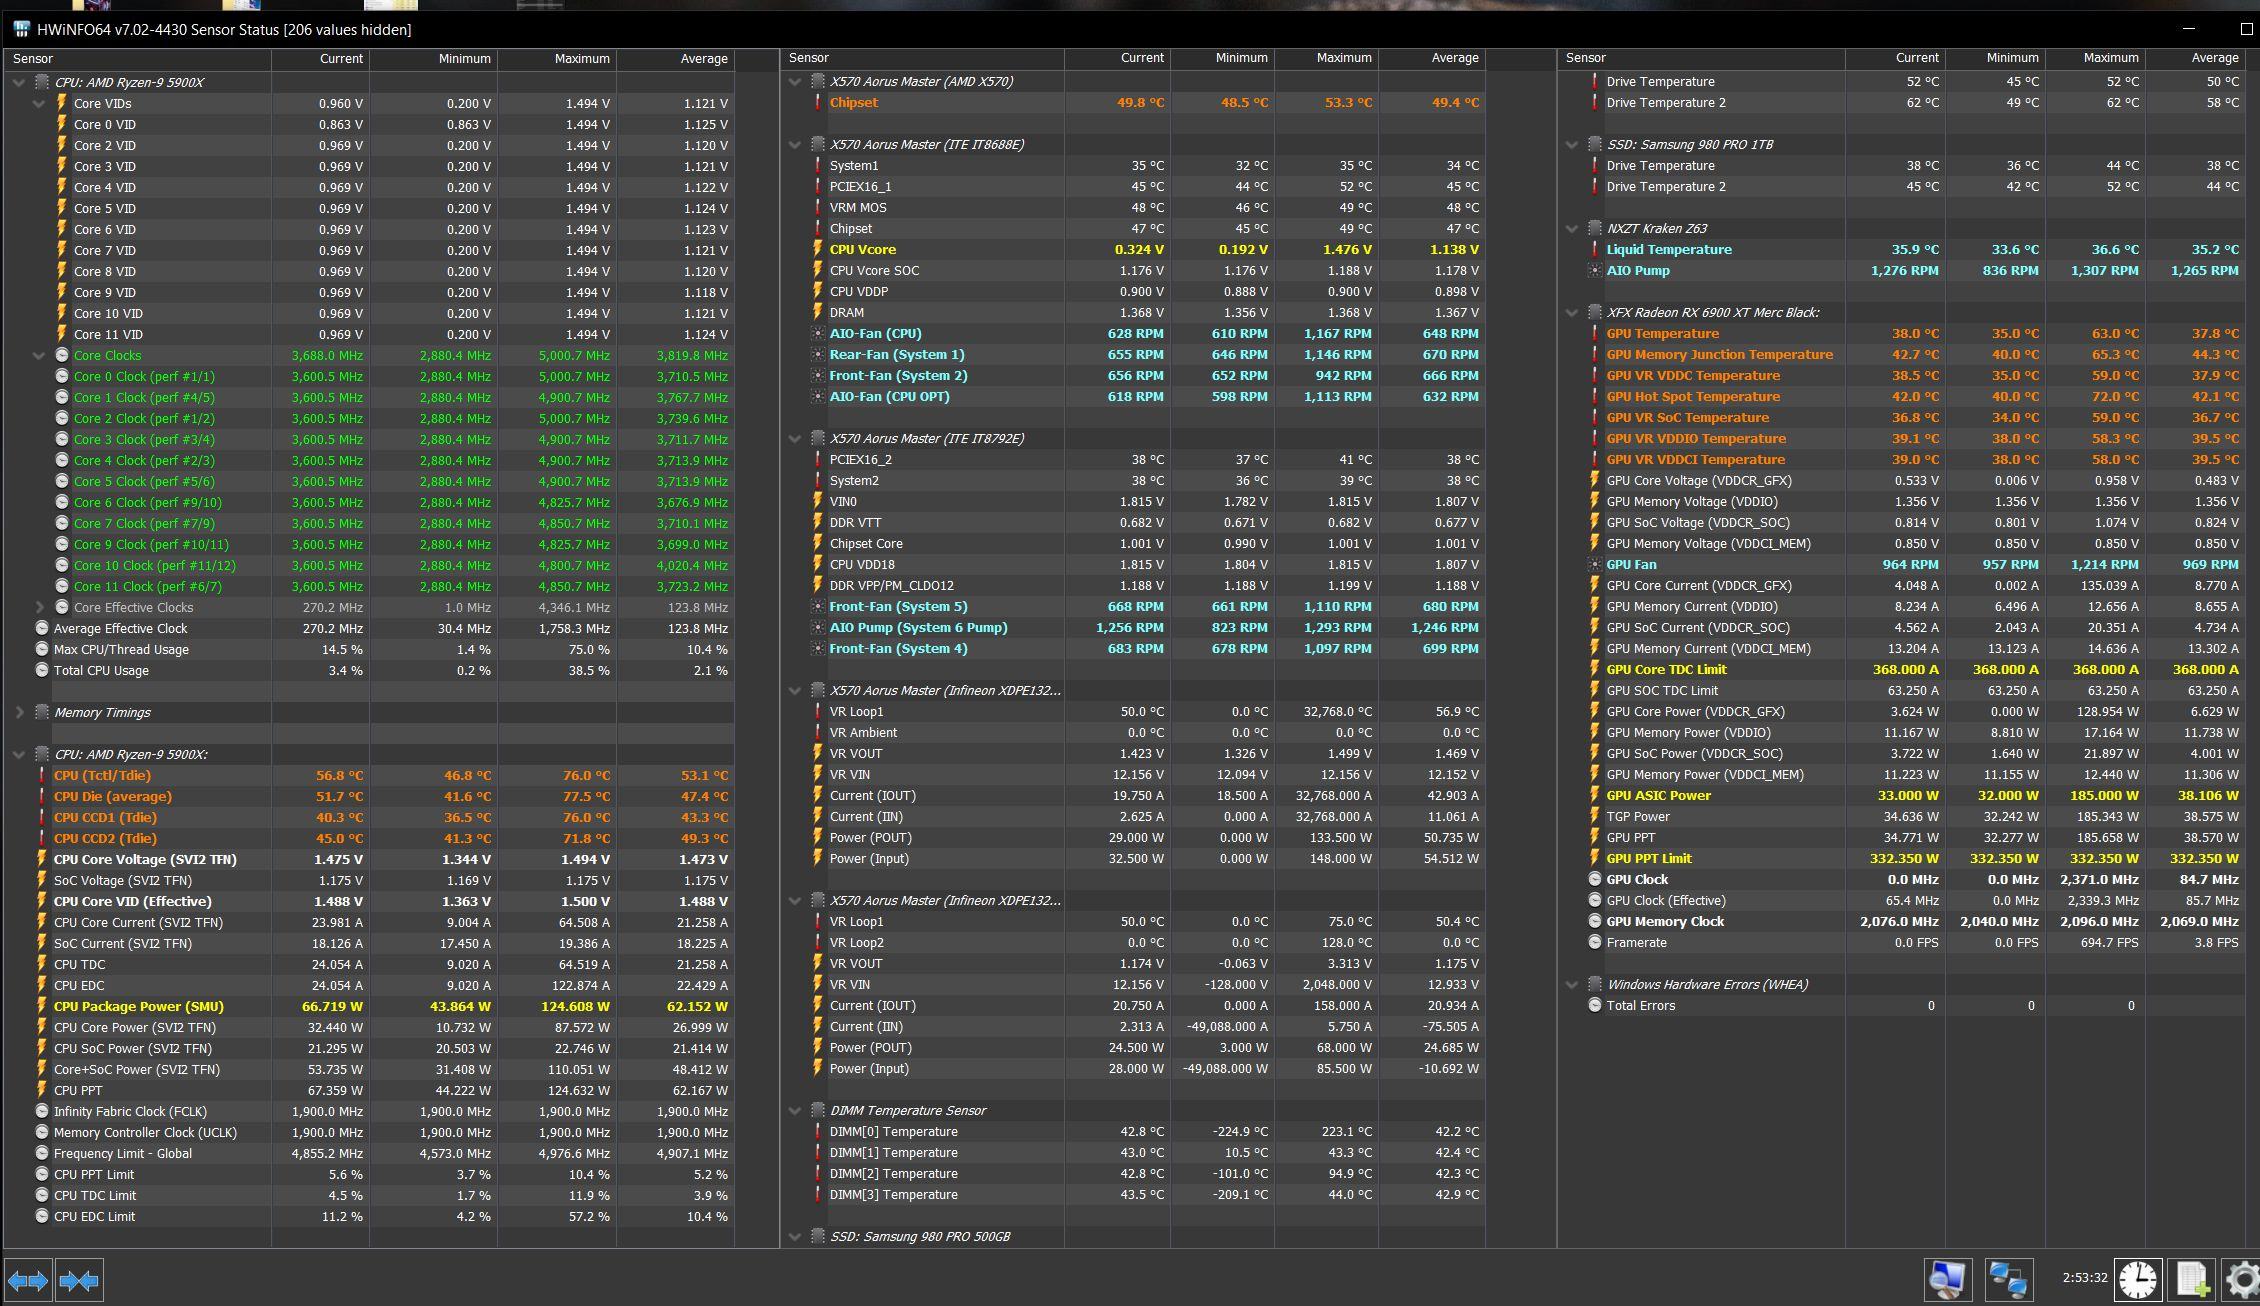Viewport: 2260px width, 1306px height.
Task: Click the middle panel Maximum column header
Action: coord(1326,58)
